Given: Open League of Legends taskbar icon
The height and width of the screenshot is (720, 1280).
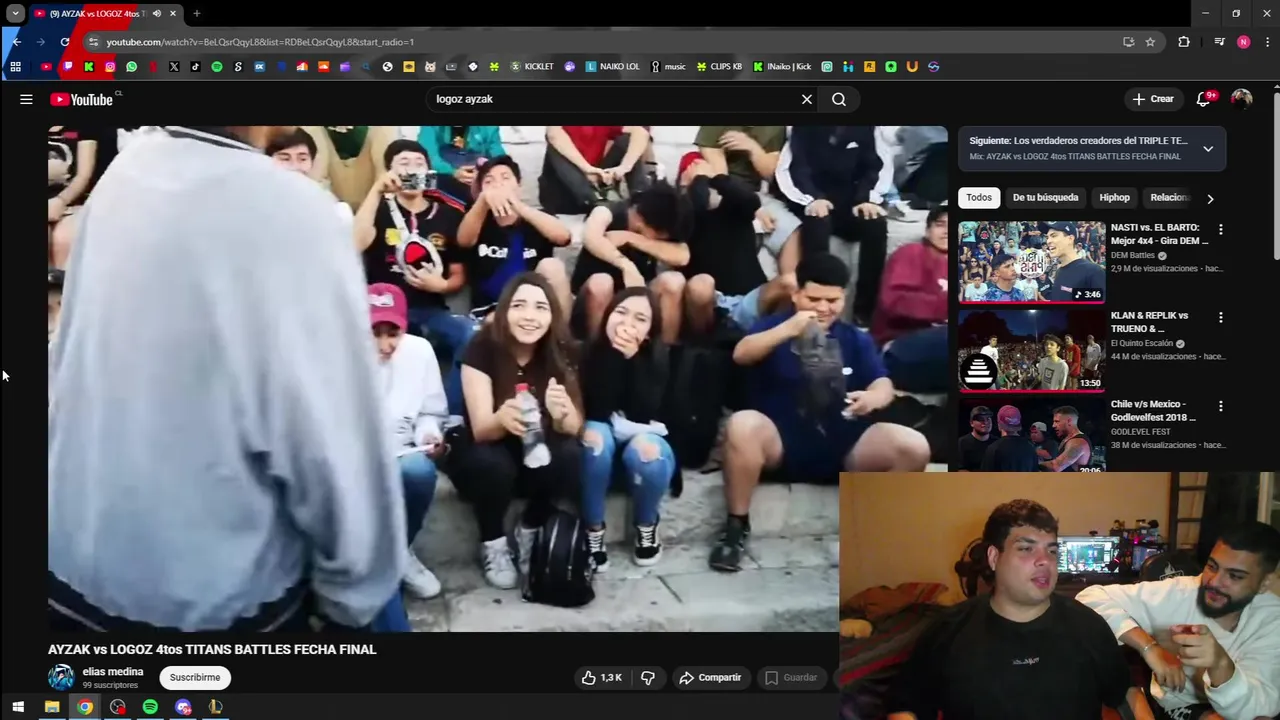Looking at the screenshot, I should [x=215, y=707].
